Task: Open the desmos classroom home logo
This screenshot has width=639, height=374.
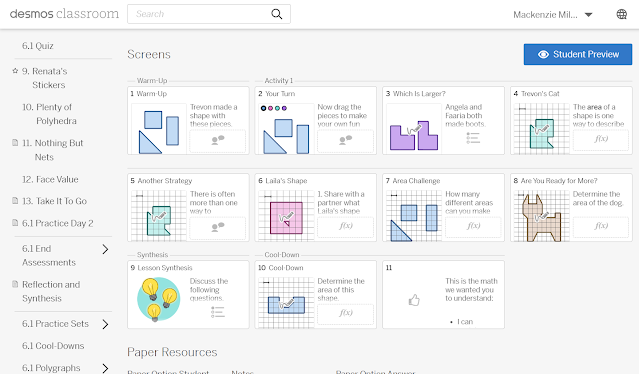Action: (64, 14)
